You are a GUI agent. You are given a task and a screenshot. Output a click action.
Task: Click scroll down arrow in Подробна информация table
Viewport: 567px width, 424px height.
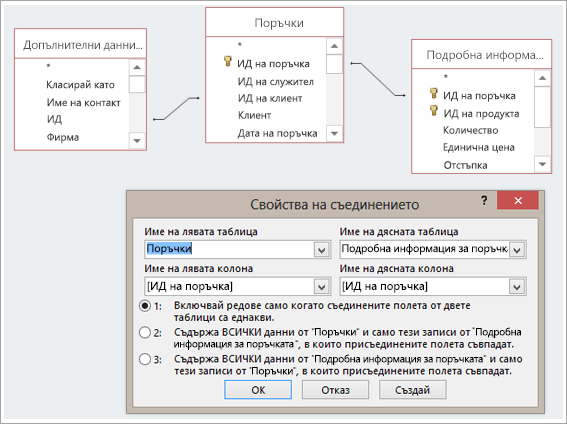542,164
